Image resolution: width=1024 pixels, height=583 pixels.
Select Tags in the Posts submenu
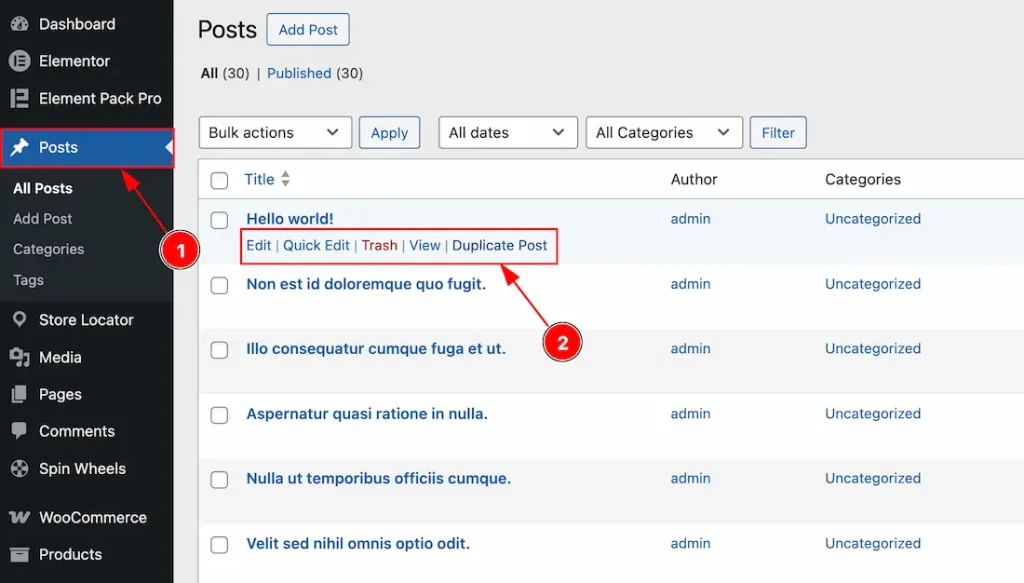pos(28,280)
